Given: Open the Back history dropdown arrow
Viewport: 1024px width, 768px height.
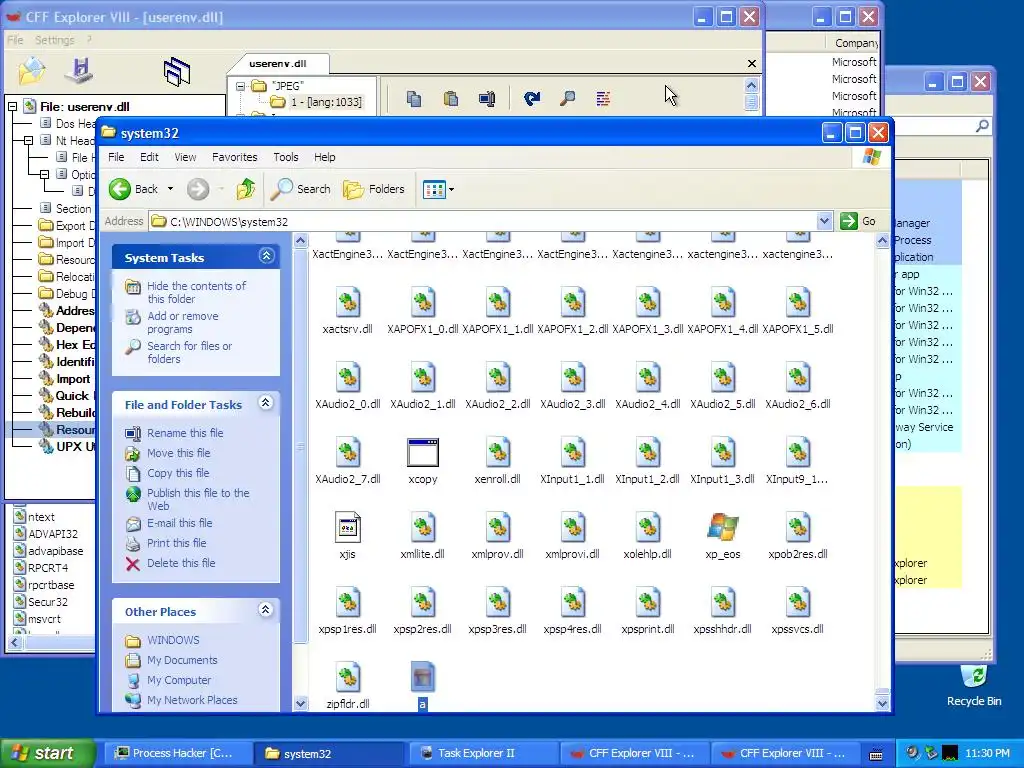Looking at the screenshot, I should (x=170, y=189).
